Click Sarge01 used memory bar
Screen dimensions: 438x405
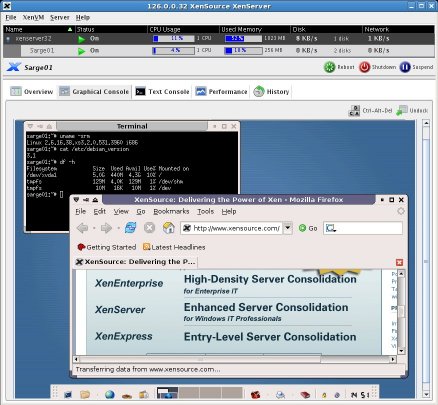click(x=243, y=51)
